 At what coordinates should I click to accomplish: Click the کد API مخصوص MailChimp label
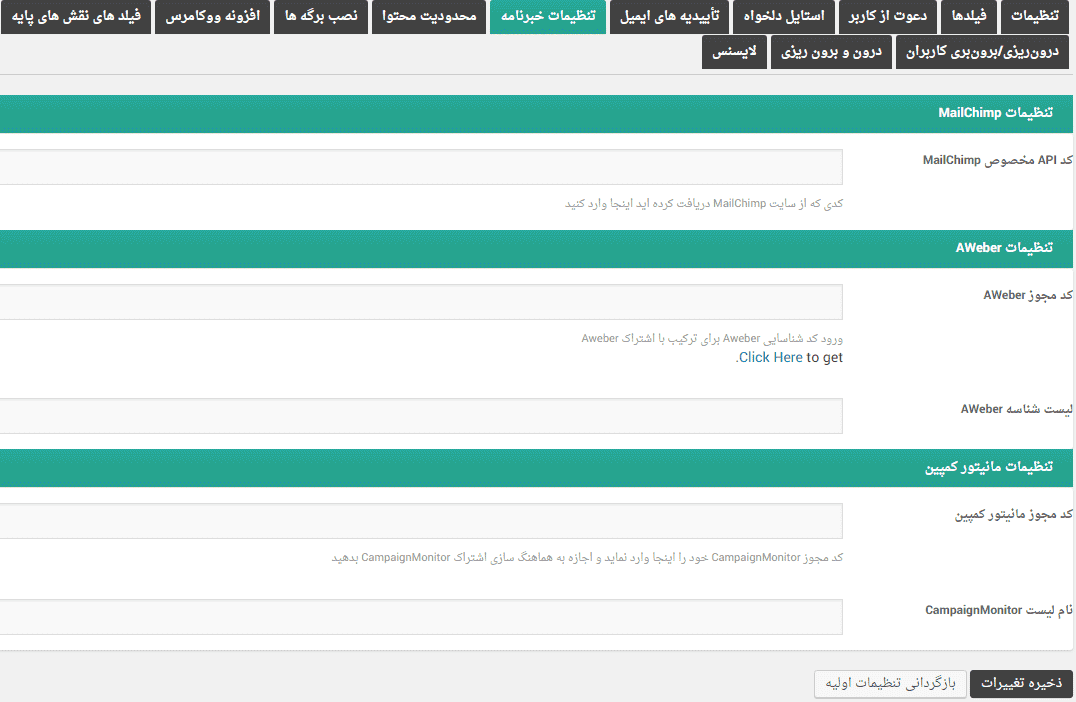pos(997,161)
